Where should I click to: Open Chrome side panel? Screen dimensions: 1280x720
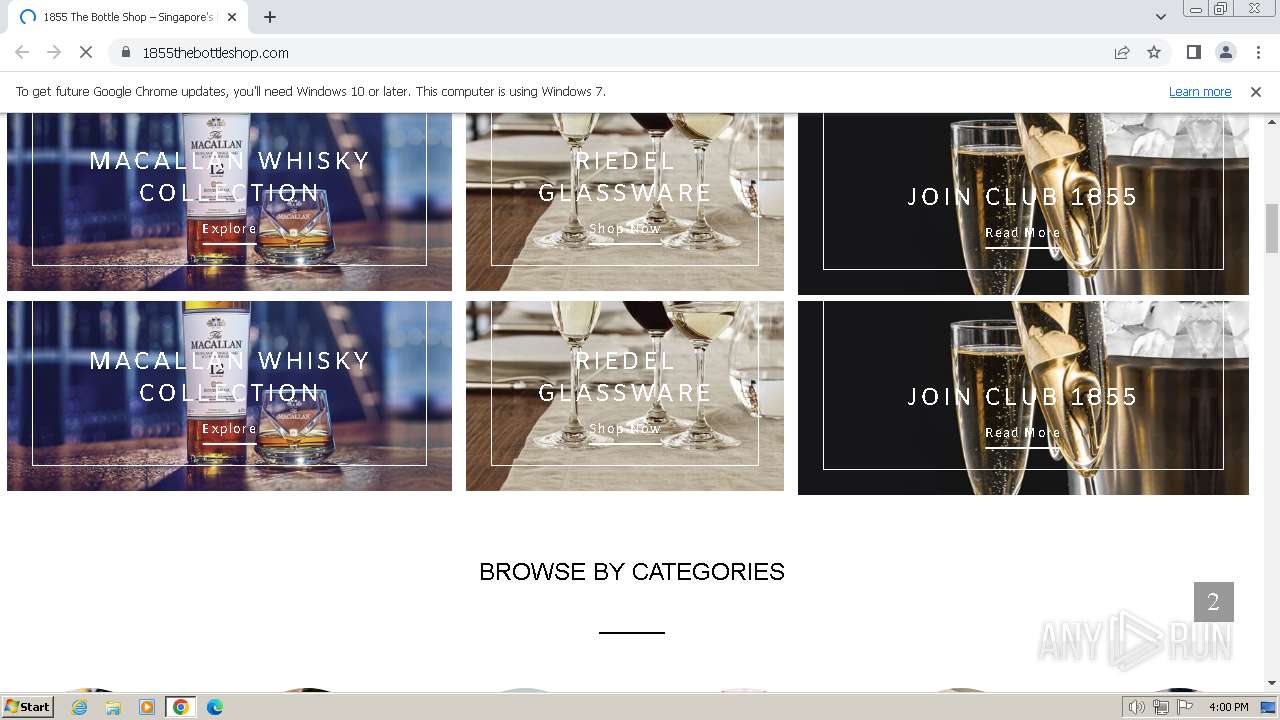point(1193,52)
